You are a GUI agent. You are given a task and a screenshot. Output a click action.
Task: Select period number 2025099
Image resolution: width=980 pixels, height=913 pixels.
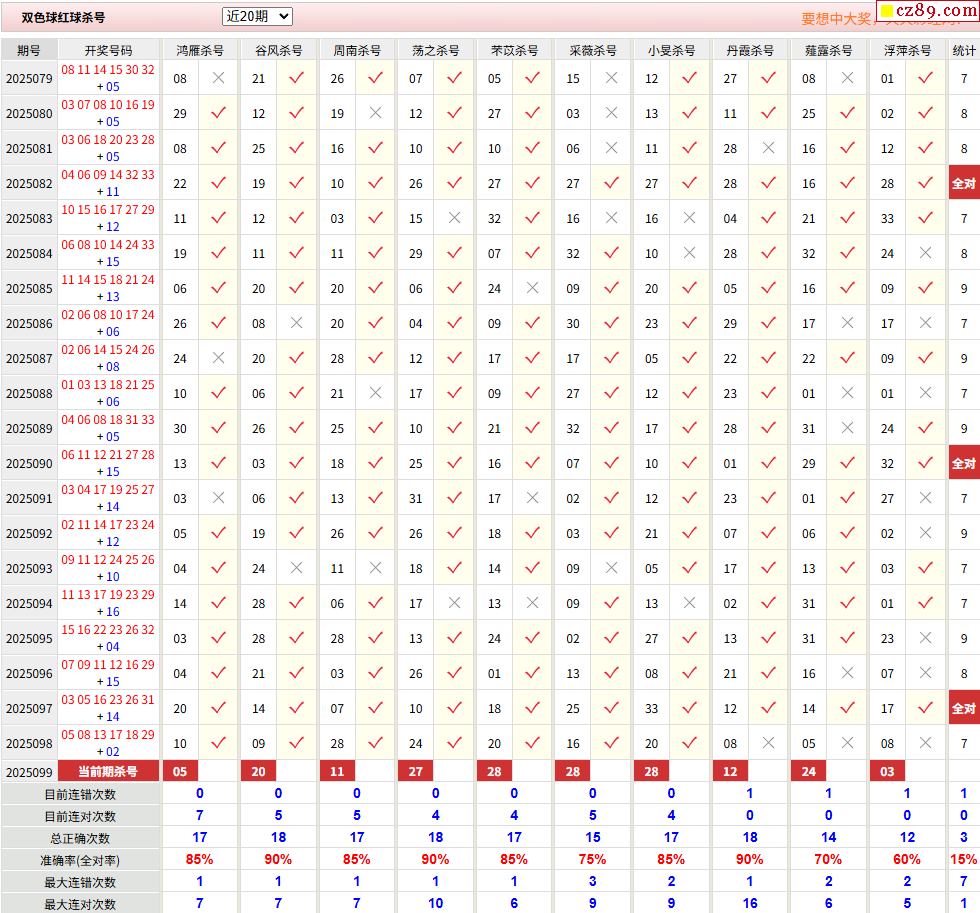click(29, 772)
